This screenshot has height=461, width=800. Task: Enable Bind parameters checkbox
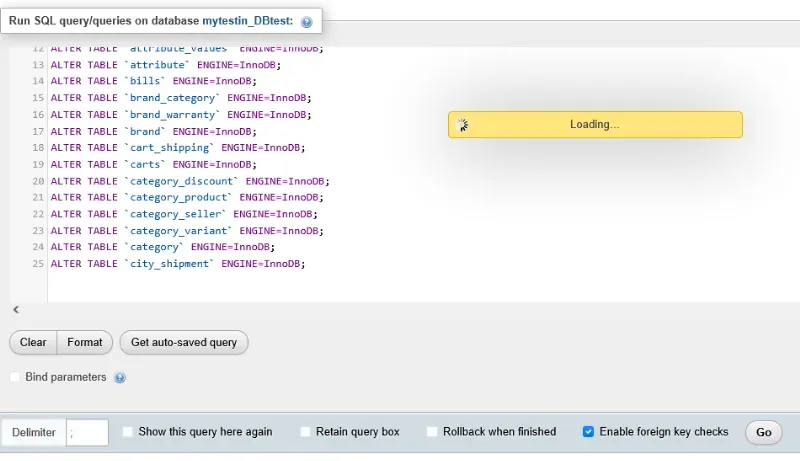(x=15, y=377)
